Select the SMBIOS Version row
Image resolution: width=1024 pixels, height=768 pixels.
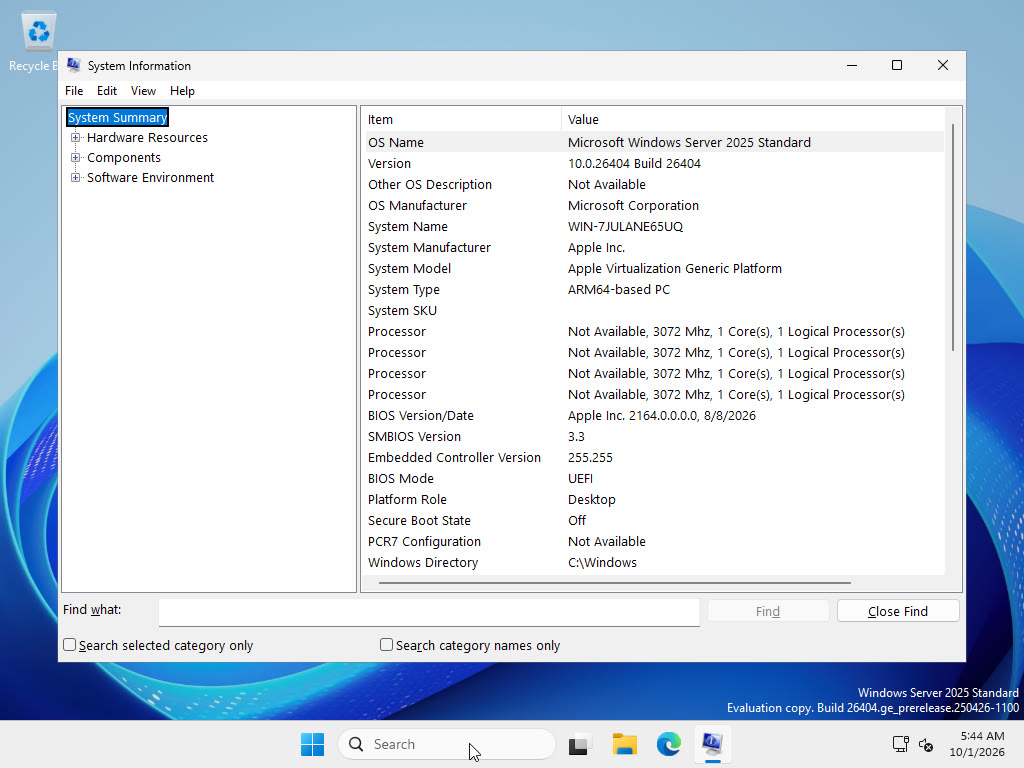click(654, 436)
